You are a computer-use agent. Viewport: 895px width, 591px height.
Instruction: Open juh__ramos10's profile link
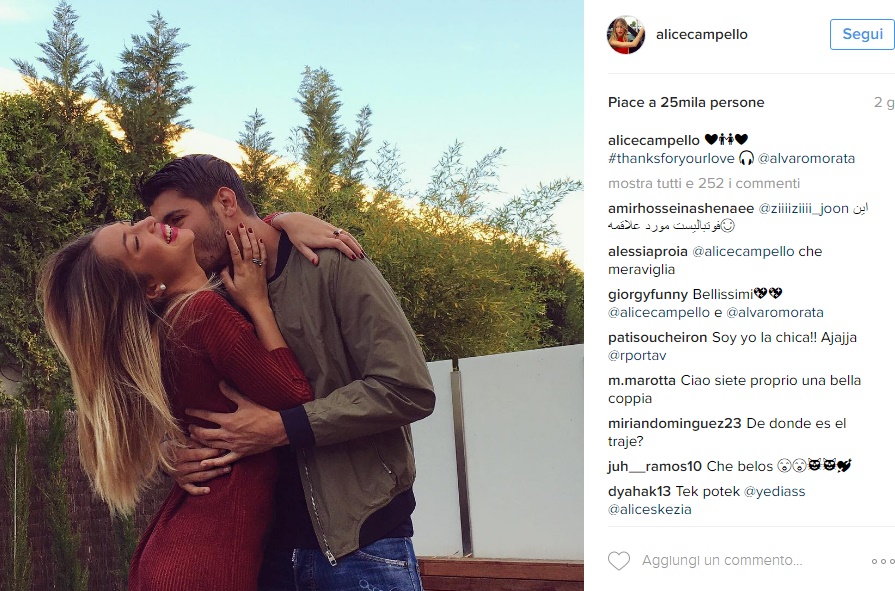coord(655,467)
